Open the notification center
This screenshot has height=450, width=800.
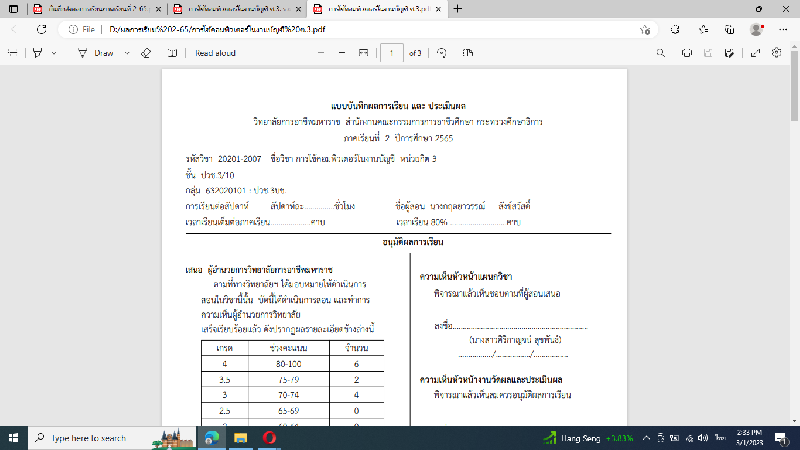click(x=781, y=438)
